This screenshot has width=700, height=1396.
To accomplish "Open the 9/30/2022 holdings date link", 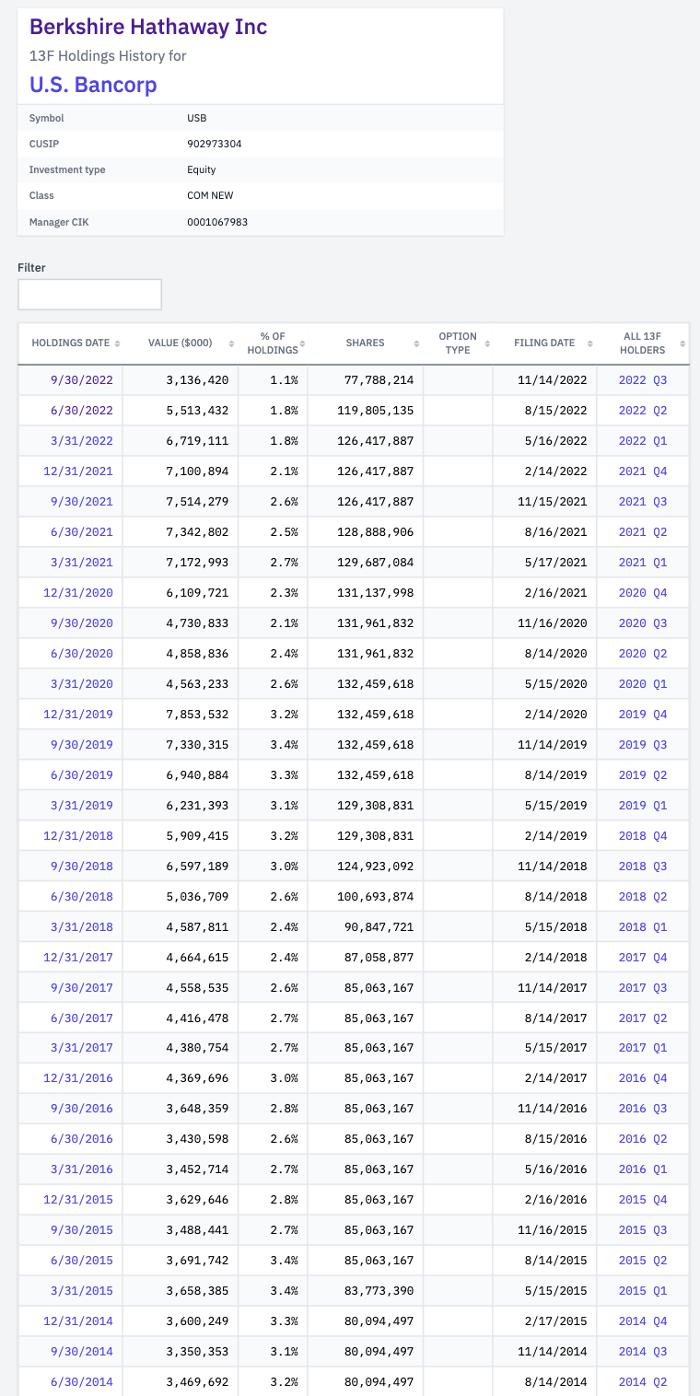I will point(82,380).
